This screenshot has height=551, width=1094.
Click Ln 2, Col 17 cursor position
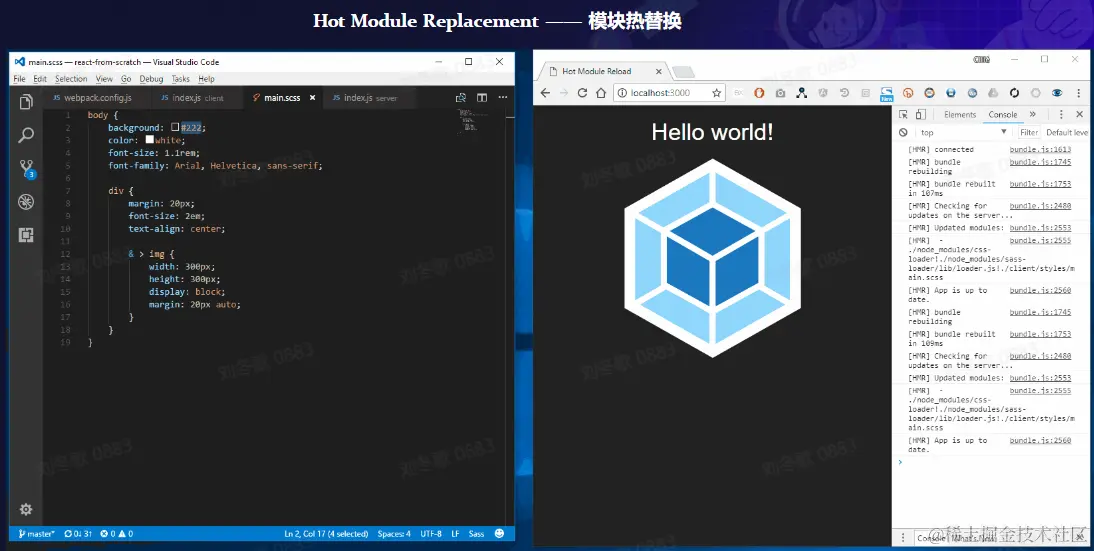pyautogui.click(x=326, y=534)
